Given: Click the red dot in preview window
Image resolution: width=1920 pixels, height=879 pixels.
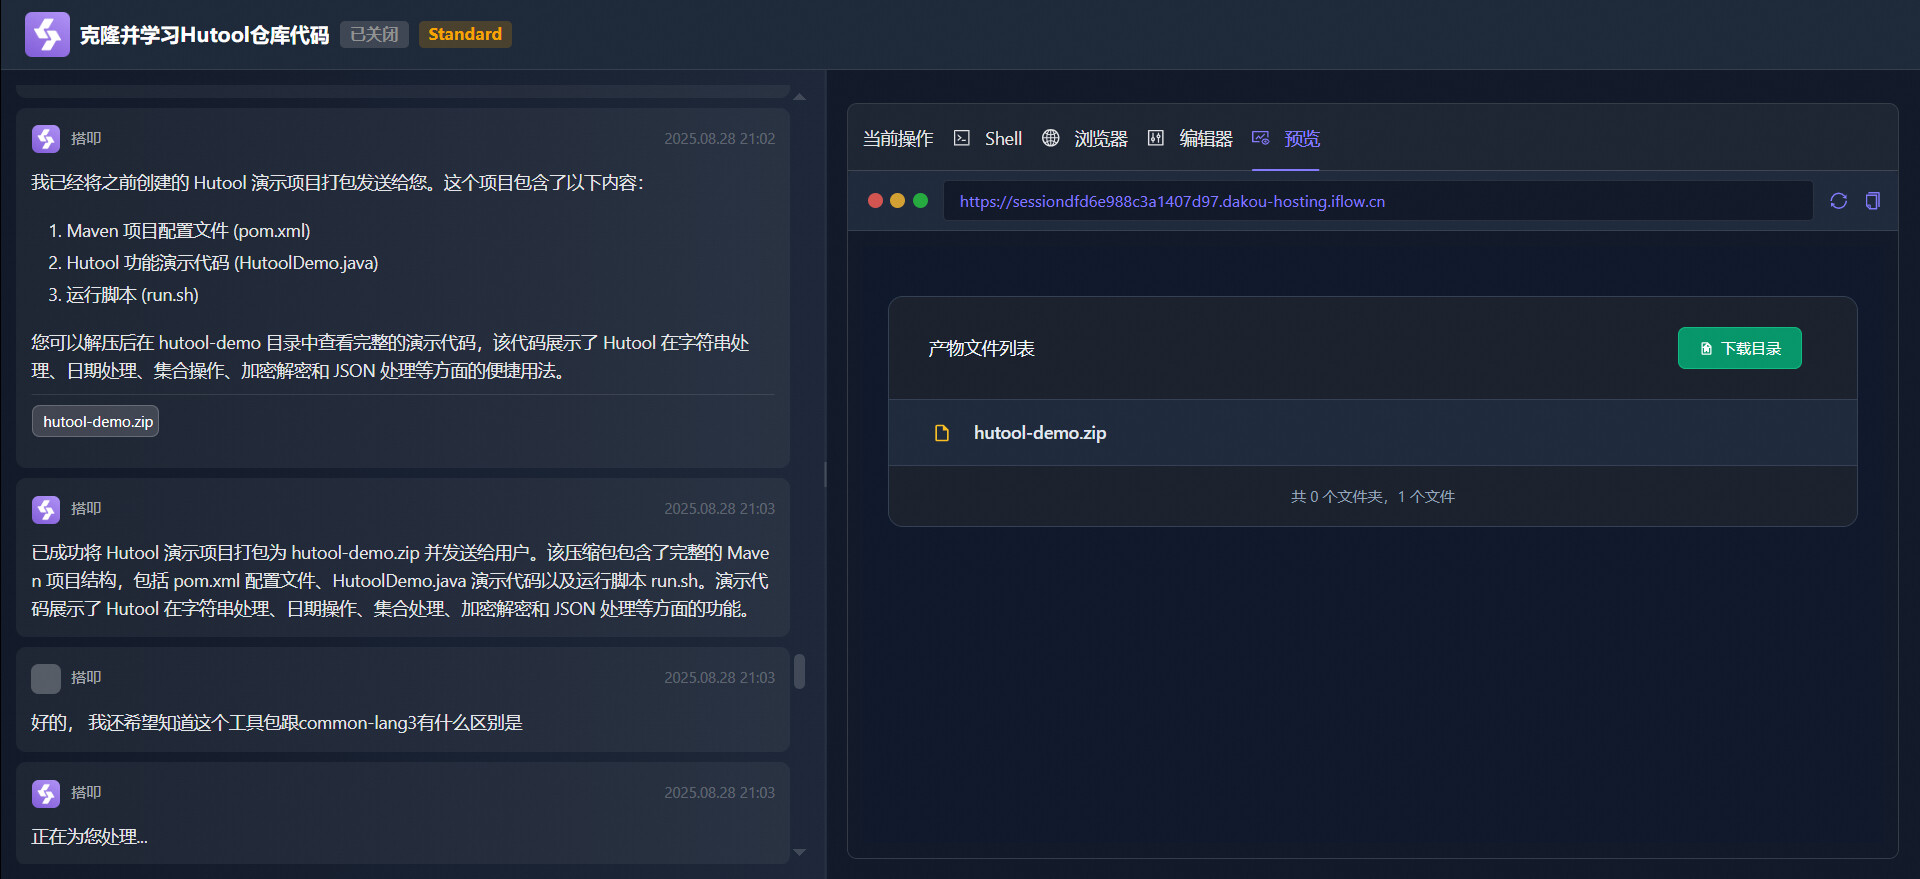Looking at the screenshot, I should 875,201.
